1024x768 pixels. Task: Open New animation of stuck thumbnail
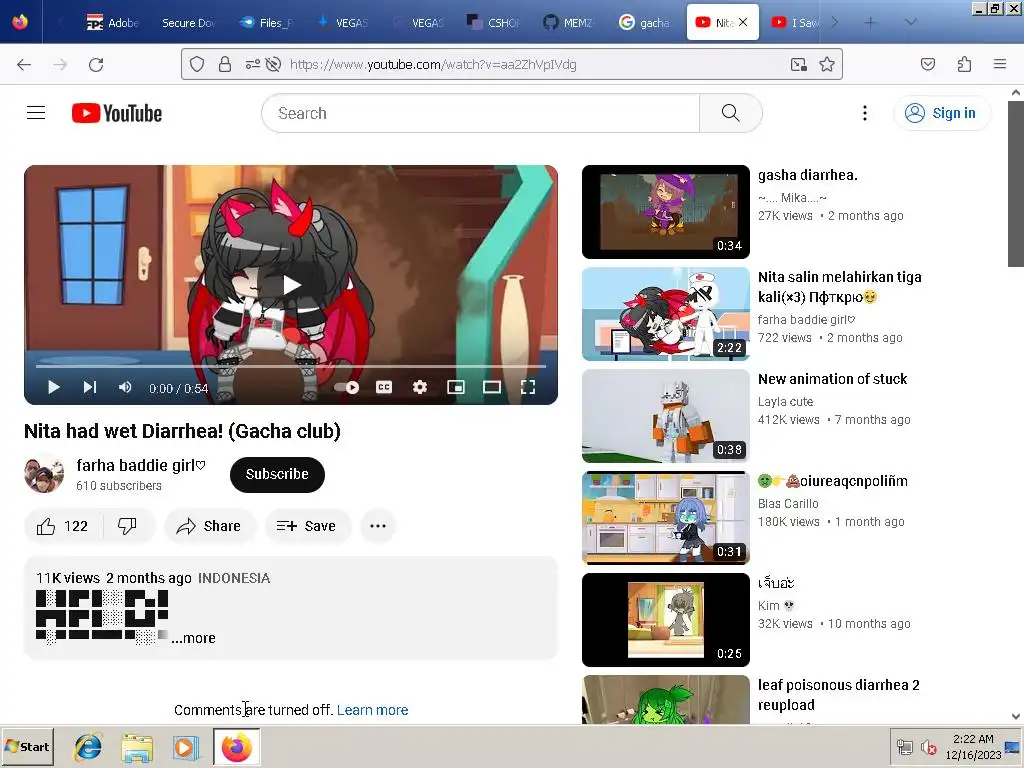[x=665, y=416]
